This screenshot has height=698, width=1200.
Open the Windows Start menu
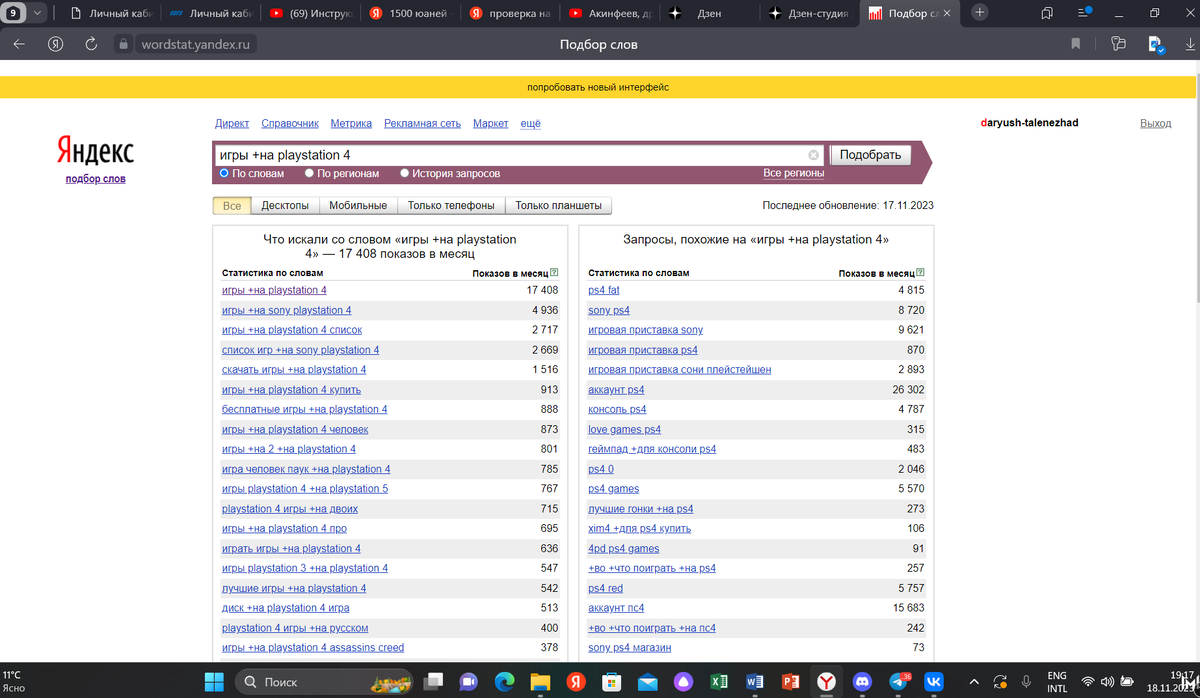click(x=214, y=681)
